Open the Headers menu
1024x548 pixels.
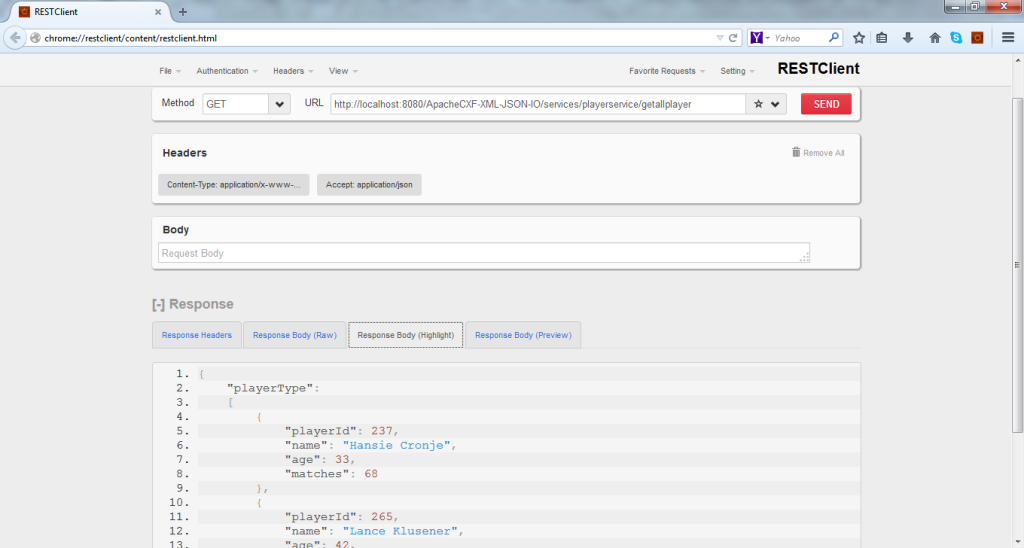click(293, 71)
